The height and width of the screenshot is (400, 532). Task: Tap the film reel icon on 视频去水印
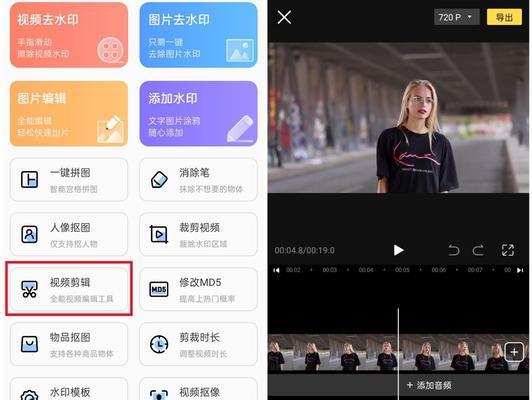(110, 51)
